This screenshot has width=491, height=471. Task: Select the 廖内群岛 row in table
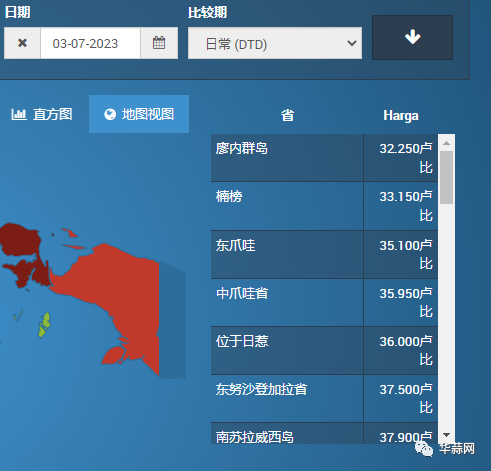(x=324, y=158)
